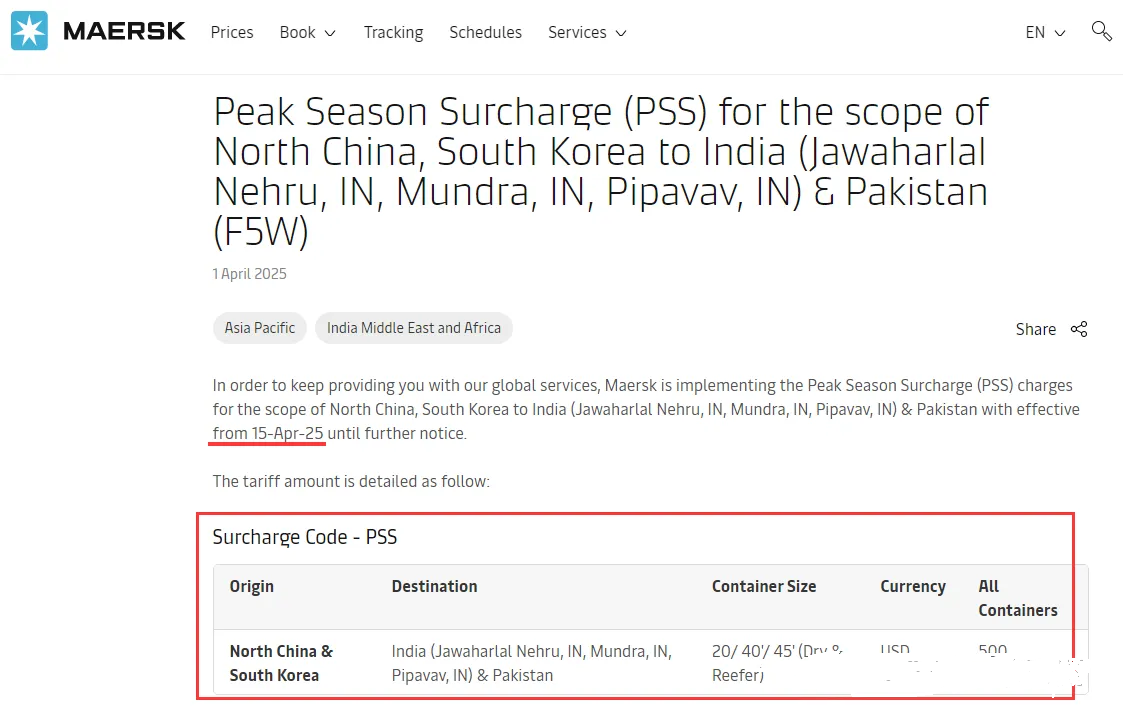Open the Prices menu item

coord(232,32)
